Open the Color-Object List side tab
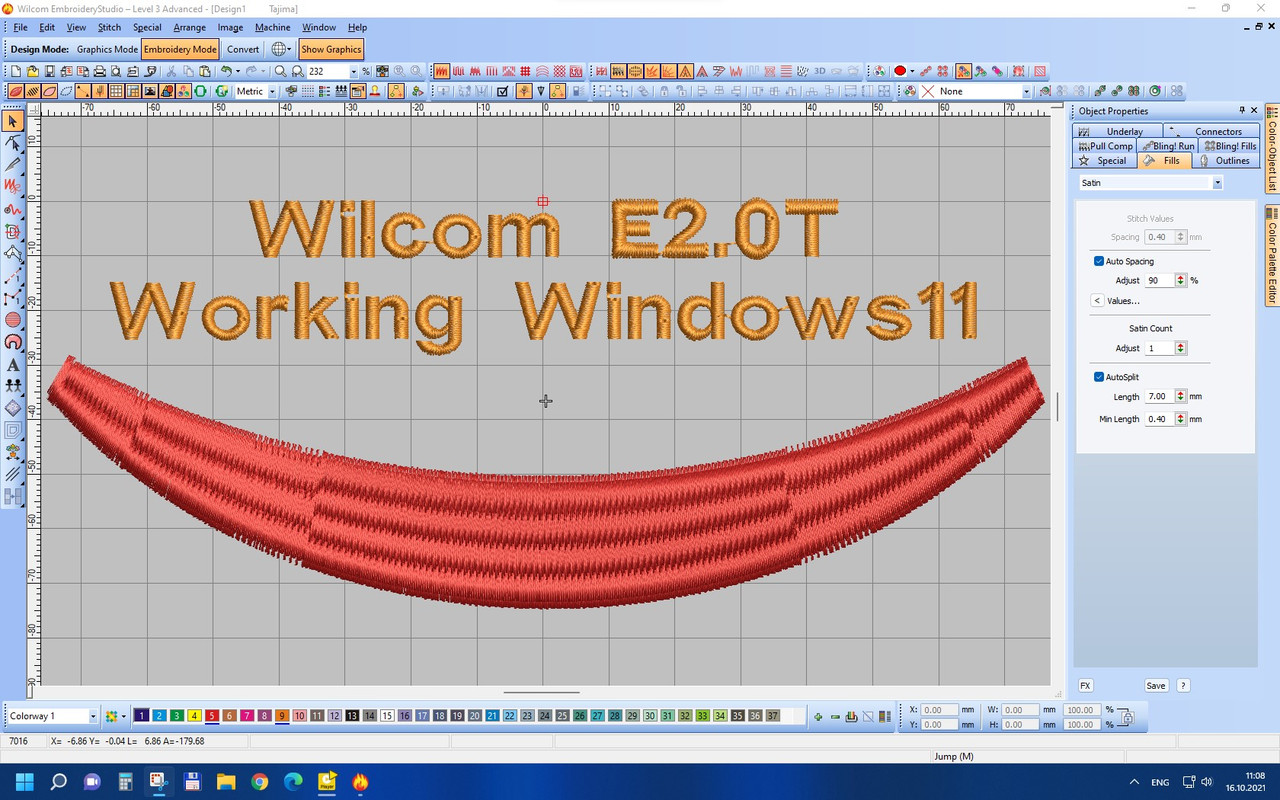The height and width of the screenshot is (800, 1280). coord(1272,150)
